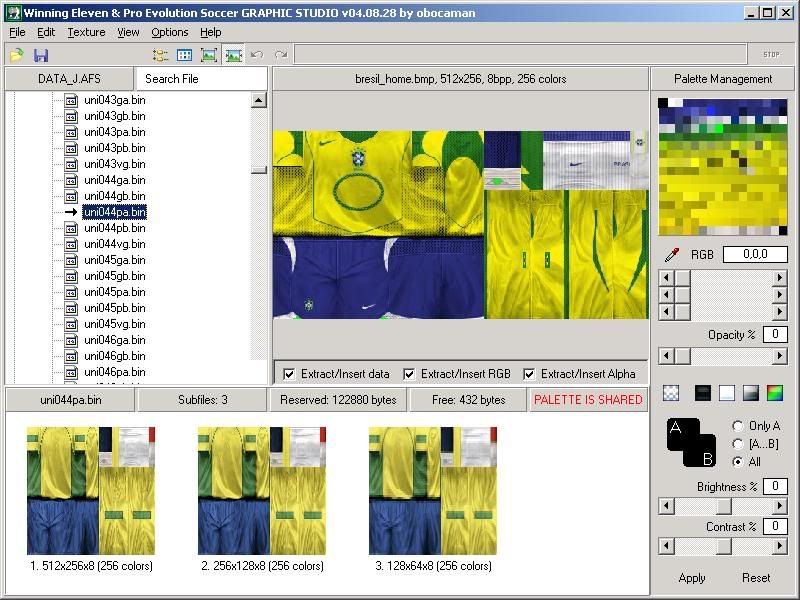The width and height of the screenshot is (800, 600).
Task: Switch to the Search File tab
Action: 201,79
